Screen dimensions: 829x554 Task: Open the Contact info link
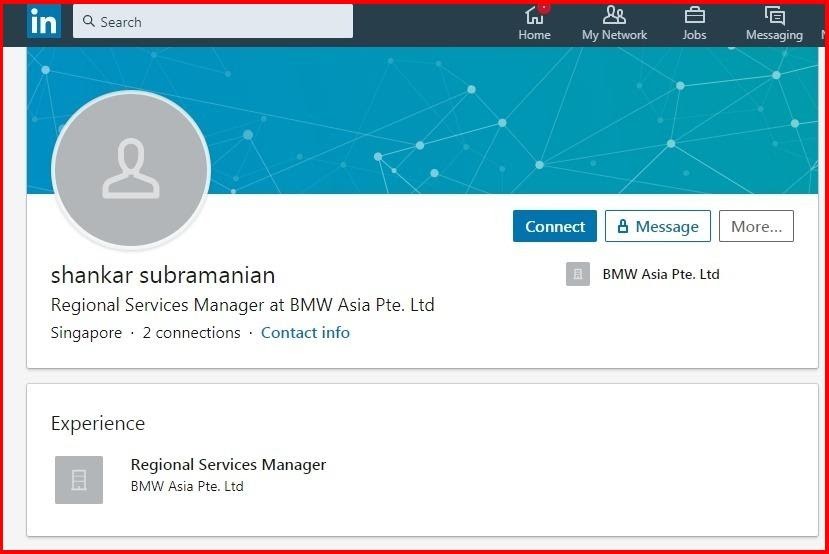[x=305, y=333]
